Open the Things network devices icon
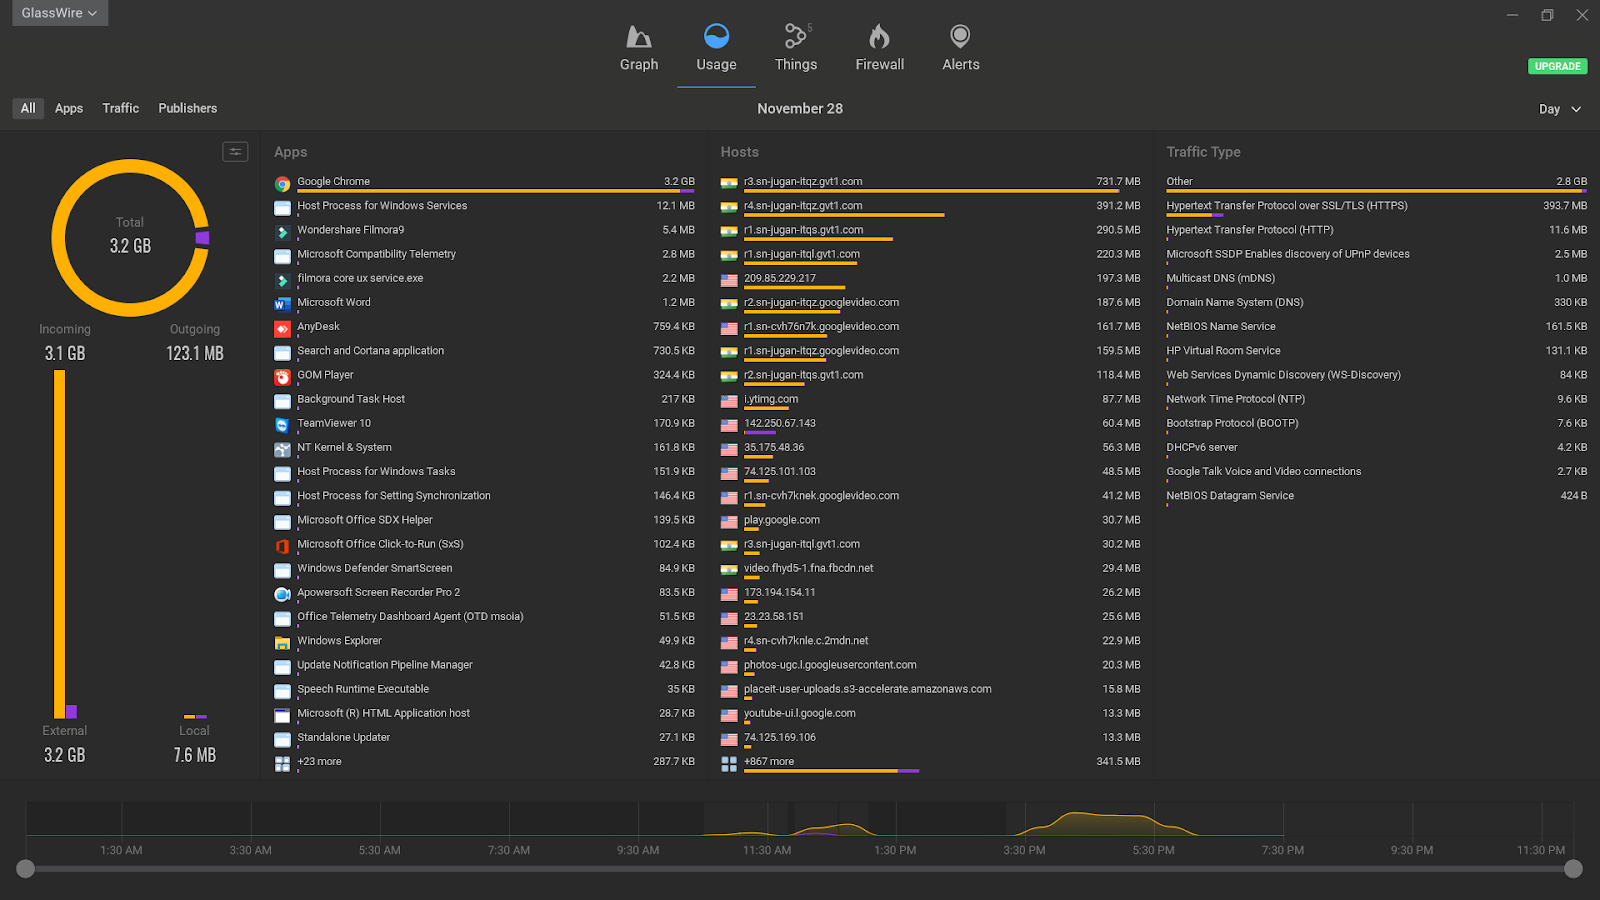This screenshot has height=900, width=1600. (x=795, y=37)
